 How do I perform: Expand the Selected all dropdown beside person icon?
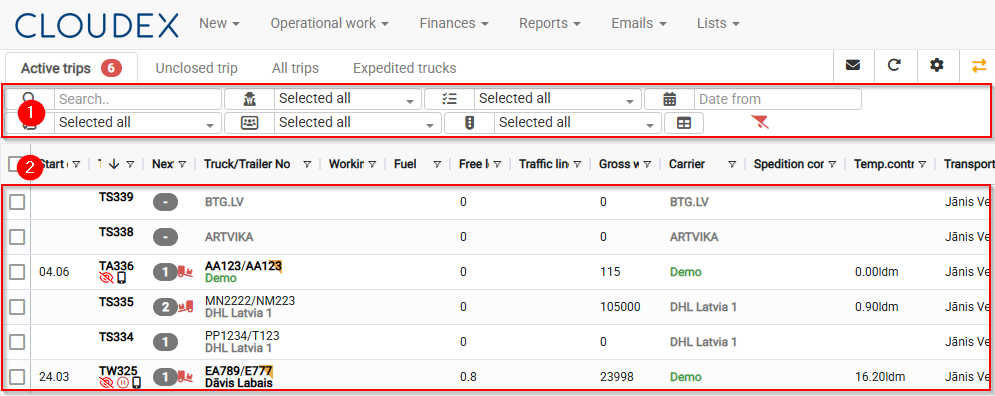tap(348, 99)
